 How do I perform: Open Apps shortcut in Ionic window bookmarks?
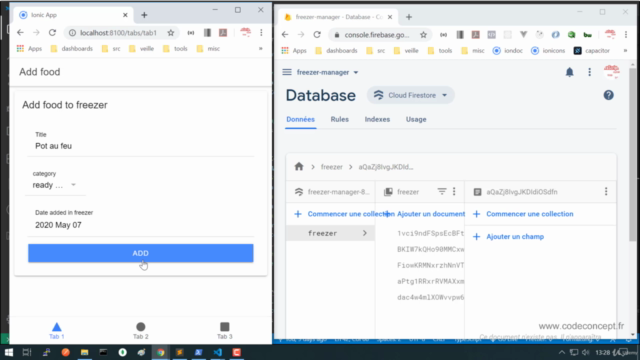coord(29,49)
